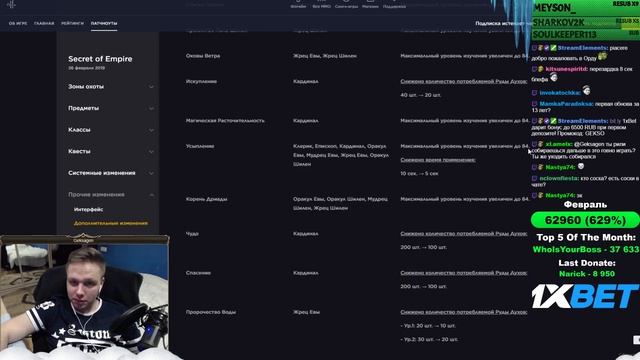Click ore reduction link in Чудо row

point(464,233)
